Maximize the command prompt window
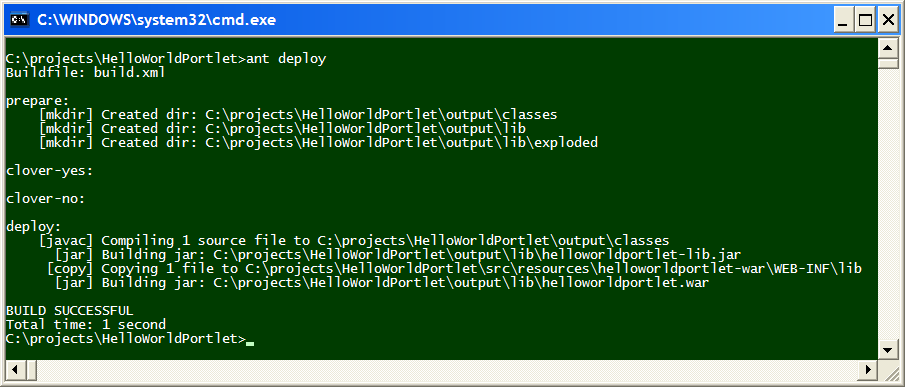 coord(866,21)
